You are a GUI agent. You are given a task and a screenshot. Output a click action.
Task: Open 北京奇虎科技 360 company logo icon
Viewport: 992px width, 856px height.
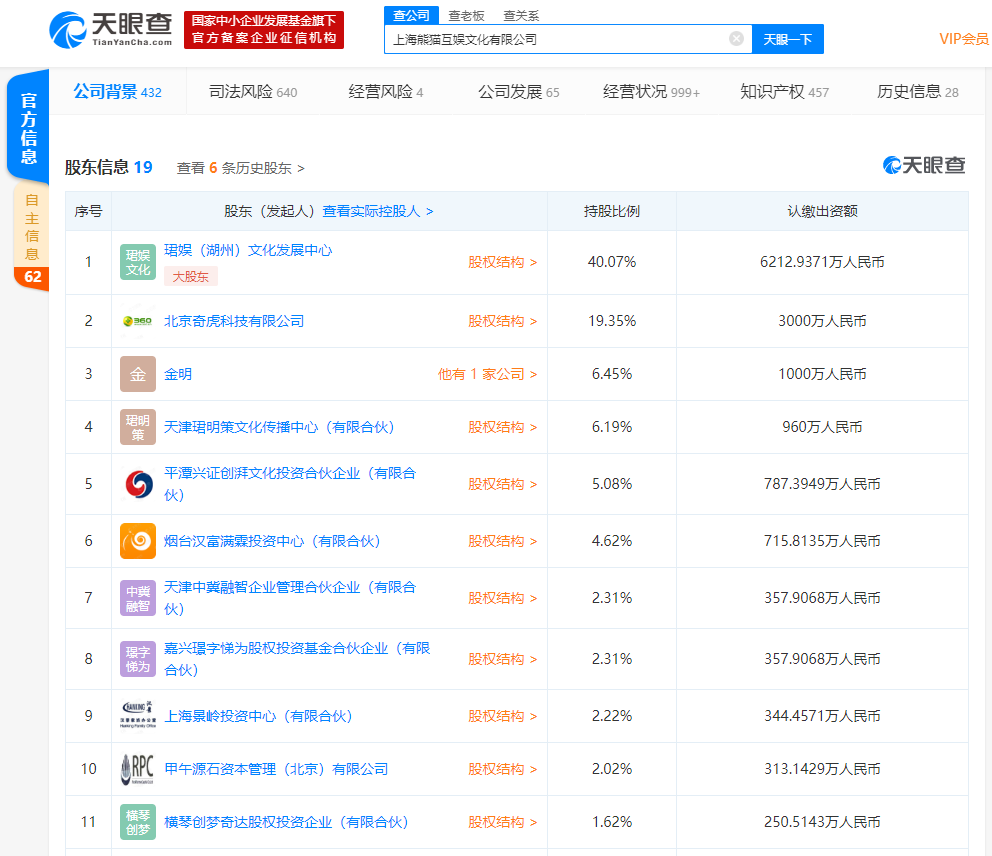click(137, 321)
